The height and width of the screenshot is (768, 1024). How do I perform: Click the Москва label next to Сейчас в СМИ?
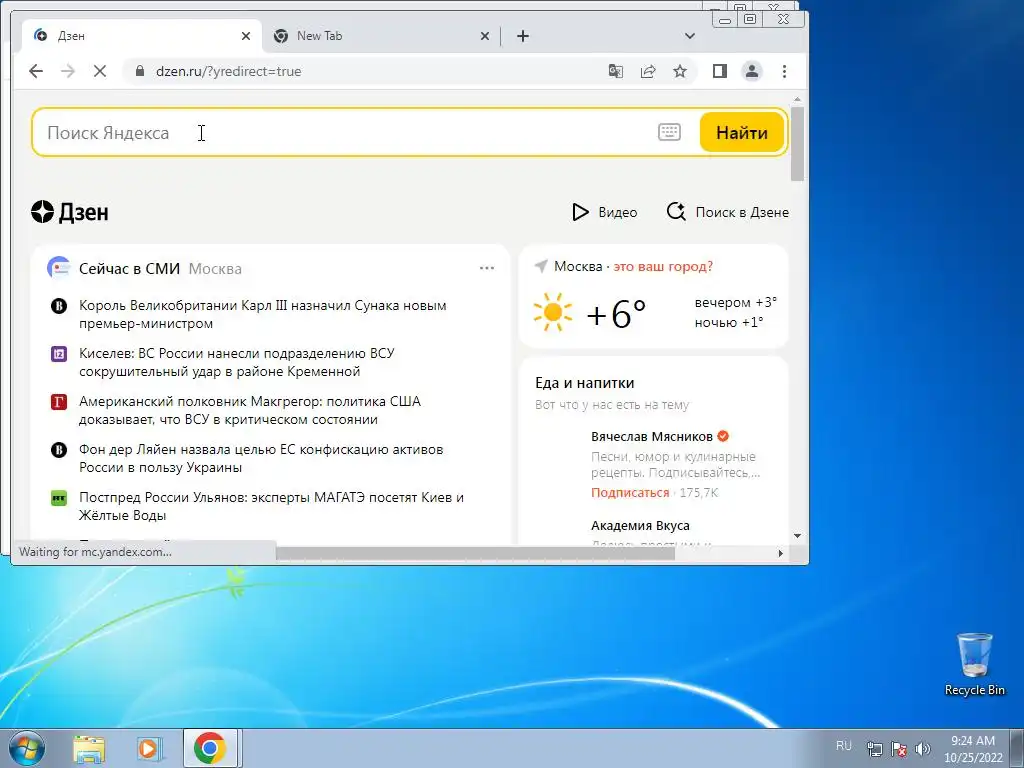pyautogui.click(x=215, y=268)
